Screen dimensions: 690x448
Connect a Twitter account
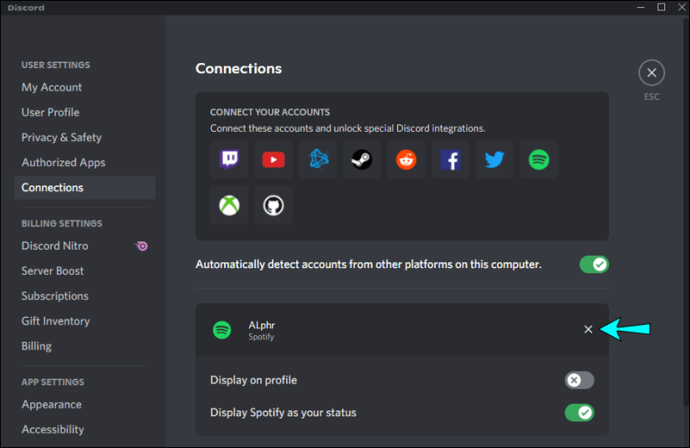pos(493,160)
